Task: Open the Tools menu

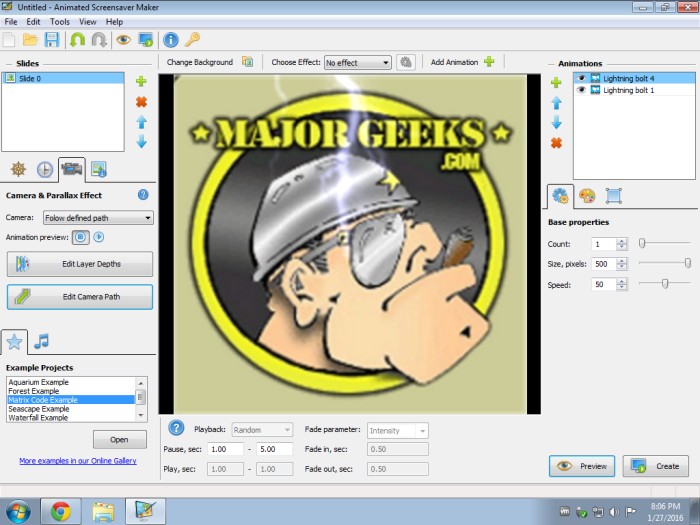Action: coord(60,21)
